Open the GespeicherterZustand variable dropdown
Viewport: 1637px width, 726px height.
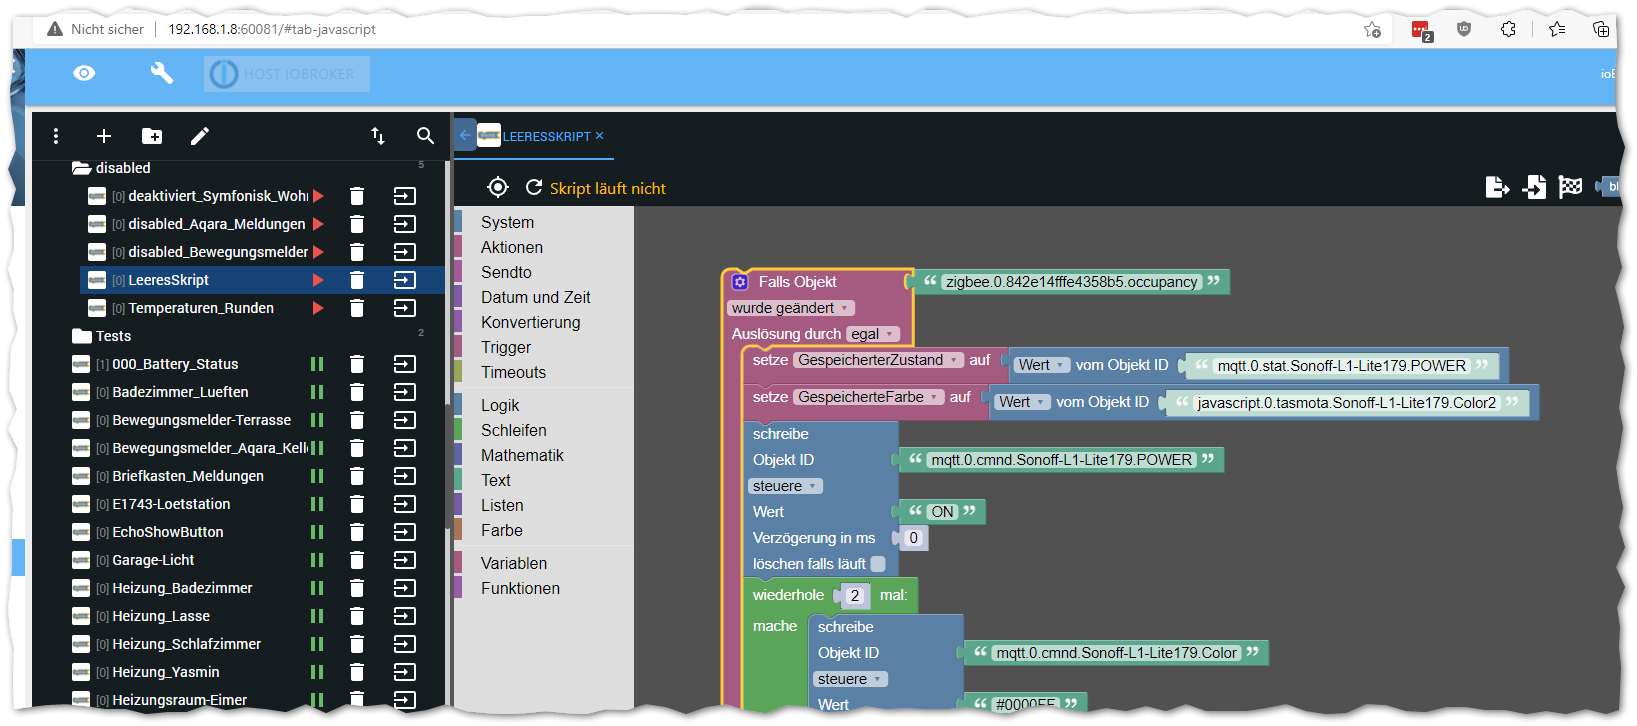[x=879, y=360]
